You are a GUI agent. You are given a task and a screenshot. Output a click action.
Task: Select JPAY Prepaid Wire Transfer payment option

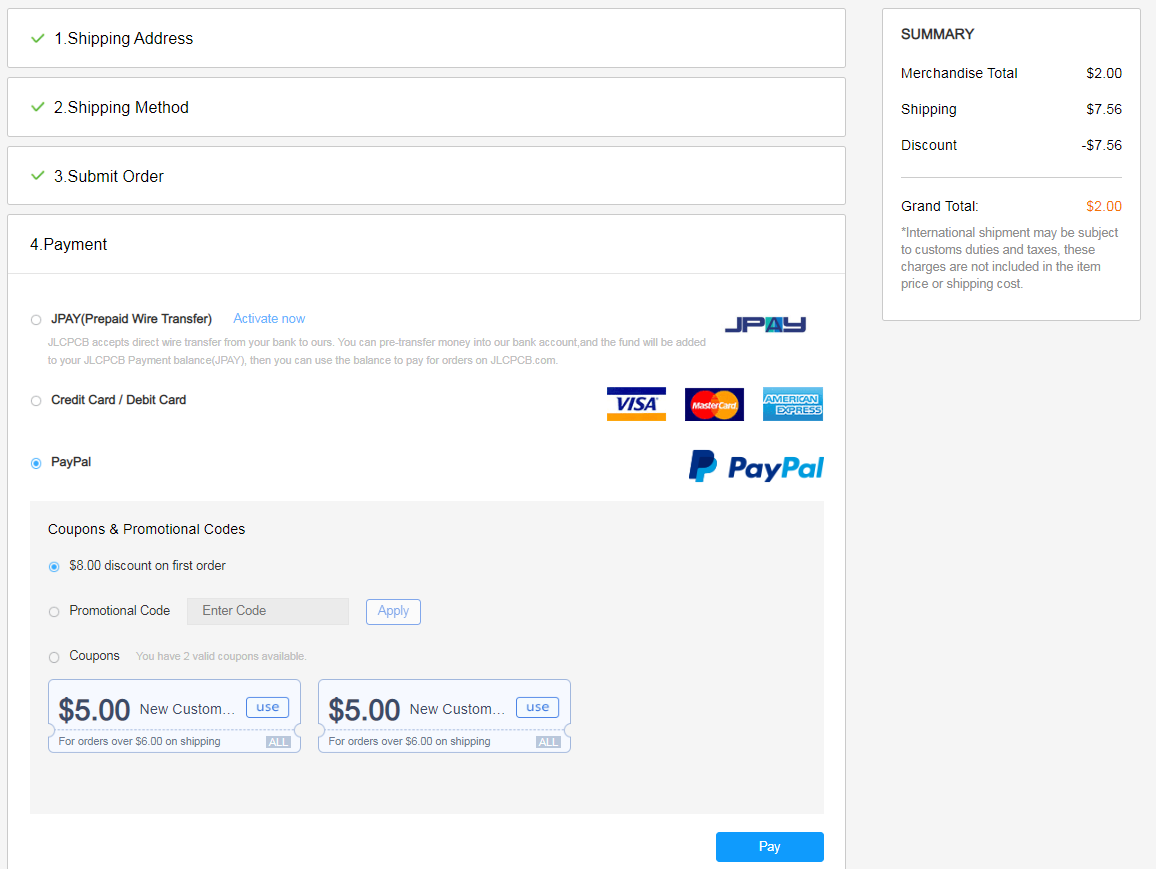[x=36, y=320]
